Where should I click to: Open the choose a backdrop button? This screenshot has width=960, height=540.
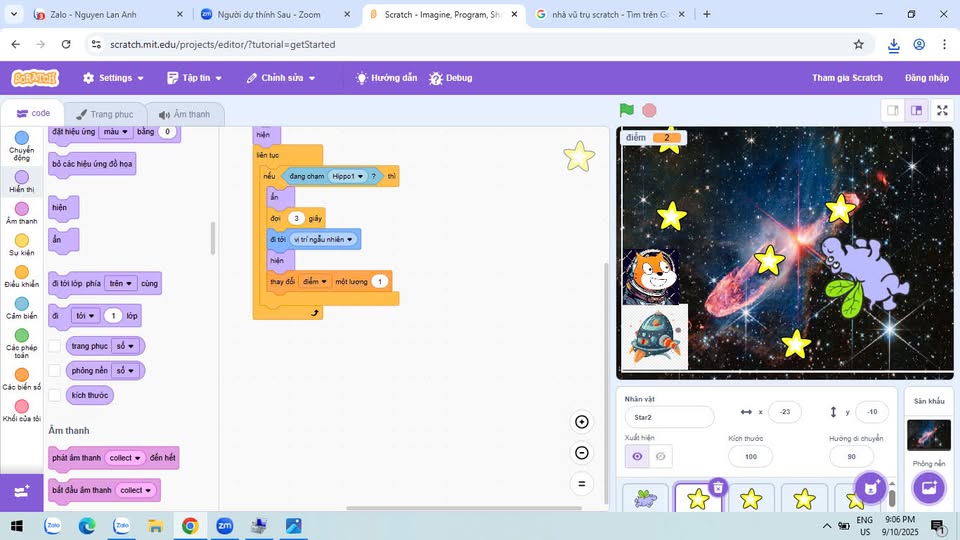929,488
